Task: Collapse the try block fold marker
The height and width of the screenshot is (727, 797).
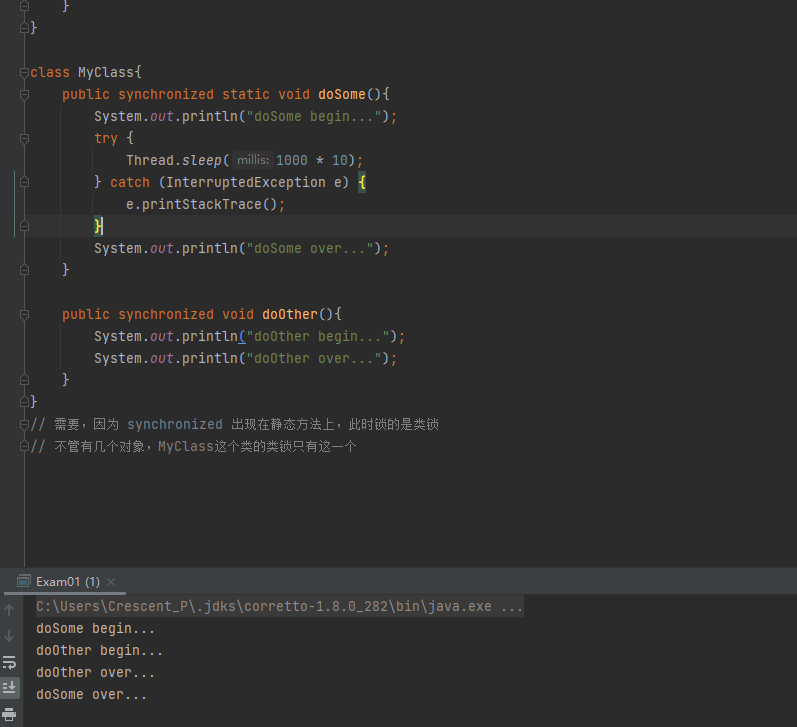Action: 24,138
